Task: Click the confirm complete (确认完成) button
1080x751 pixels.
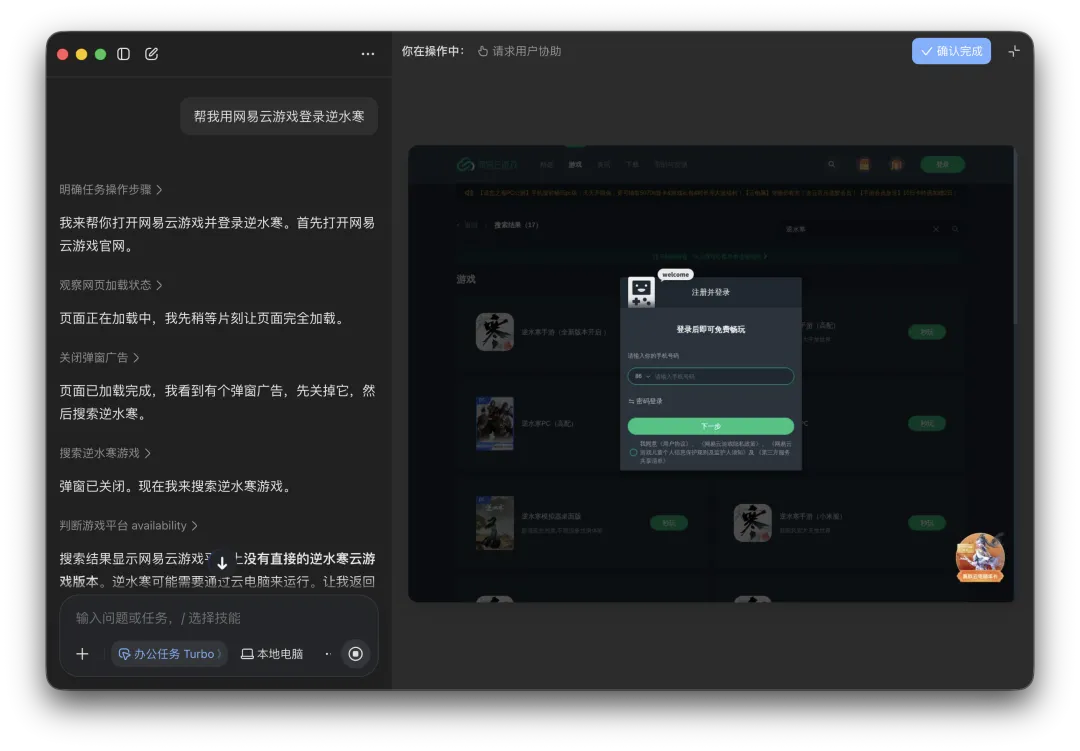Action: pos(951,51)
